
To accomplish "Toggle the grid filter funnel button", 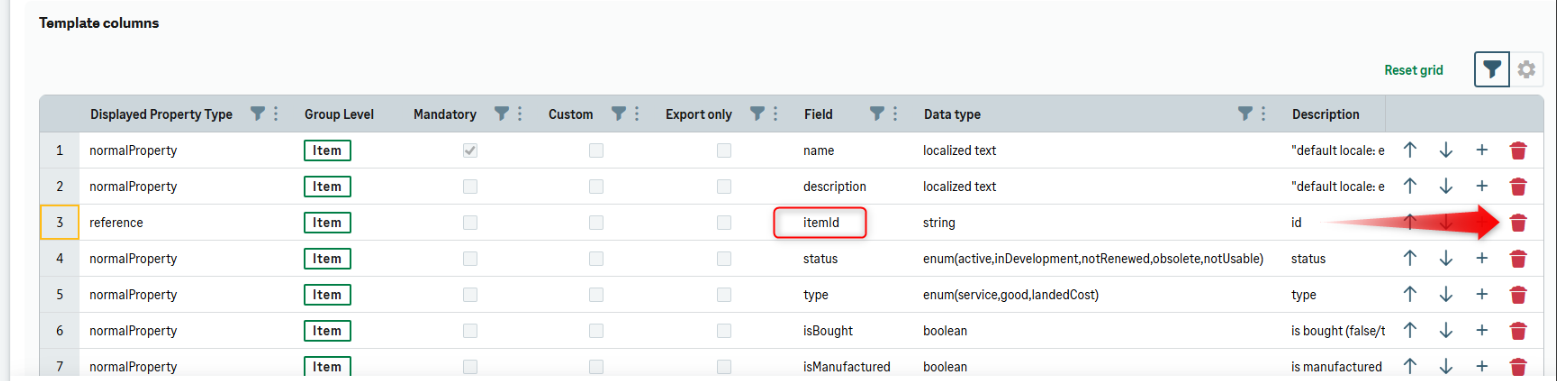I will tap(1492, 70).
